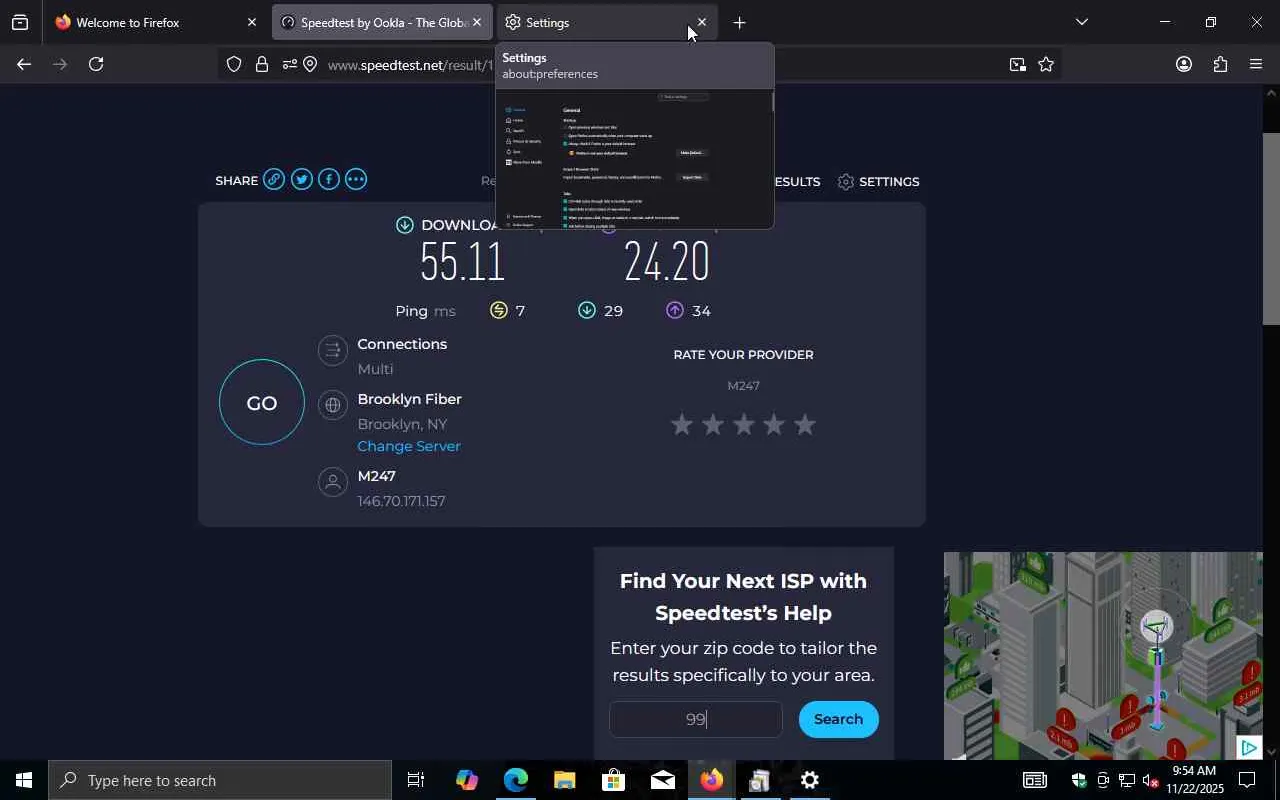1280x800 pixels.
Task: Close the Speedtest by Ookla tab
Action: [477, 22]
